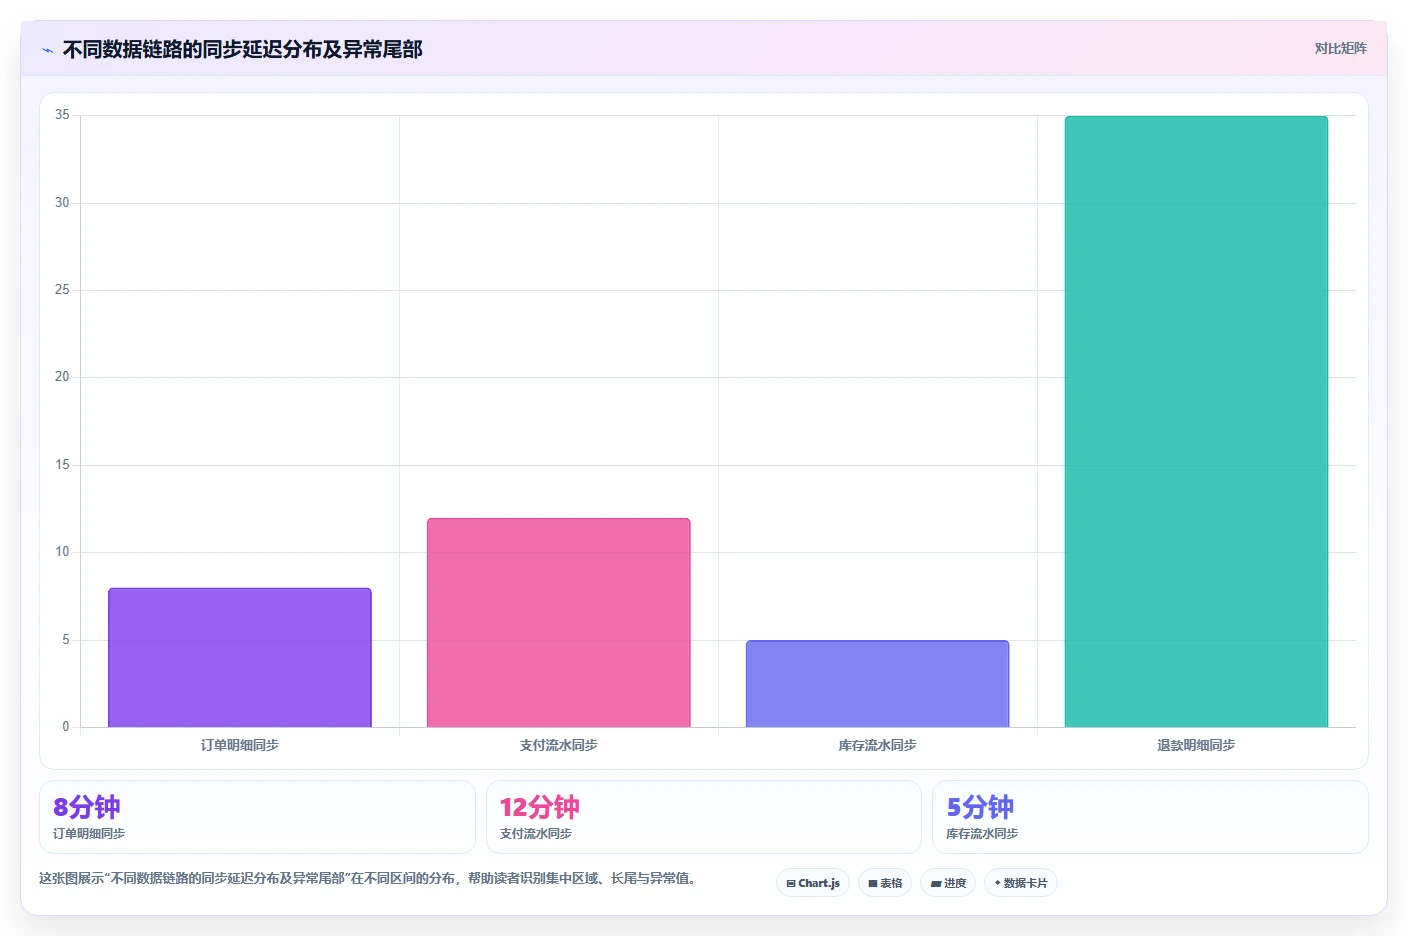Click the 退款明细同步 x-axis label

(x=1196, y=745)
